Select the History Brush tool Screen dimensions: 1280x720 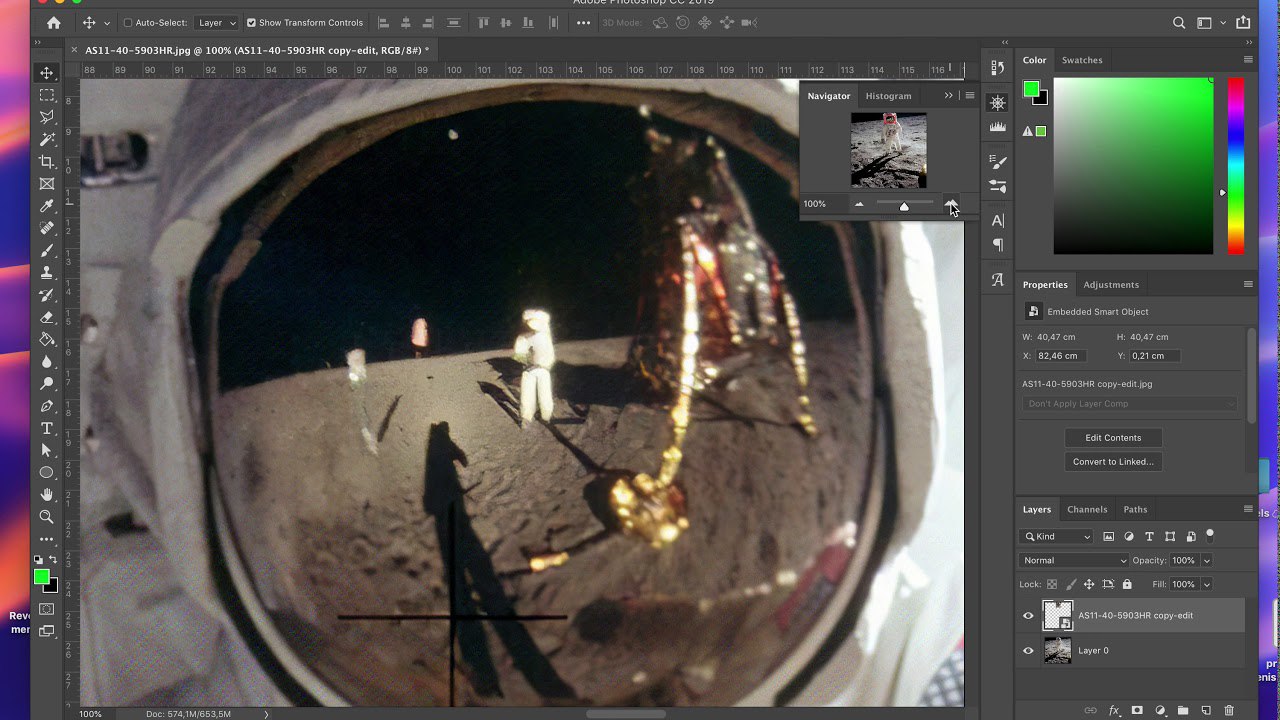coord(46,295)
